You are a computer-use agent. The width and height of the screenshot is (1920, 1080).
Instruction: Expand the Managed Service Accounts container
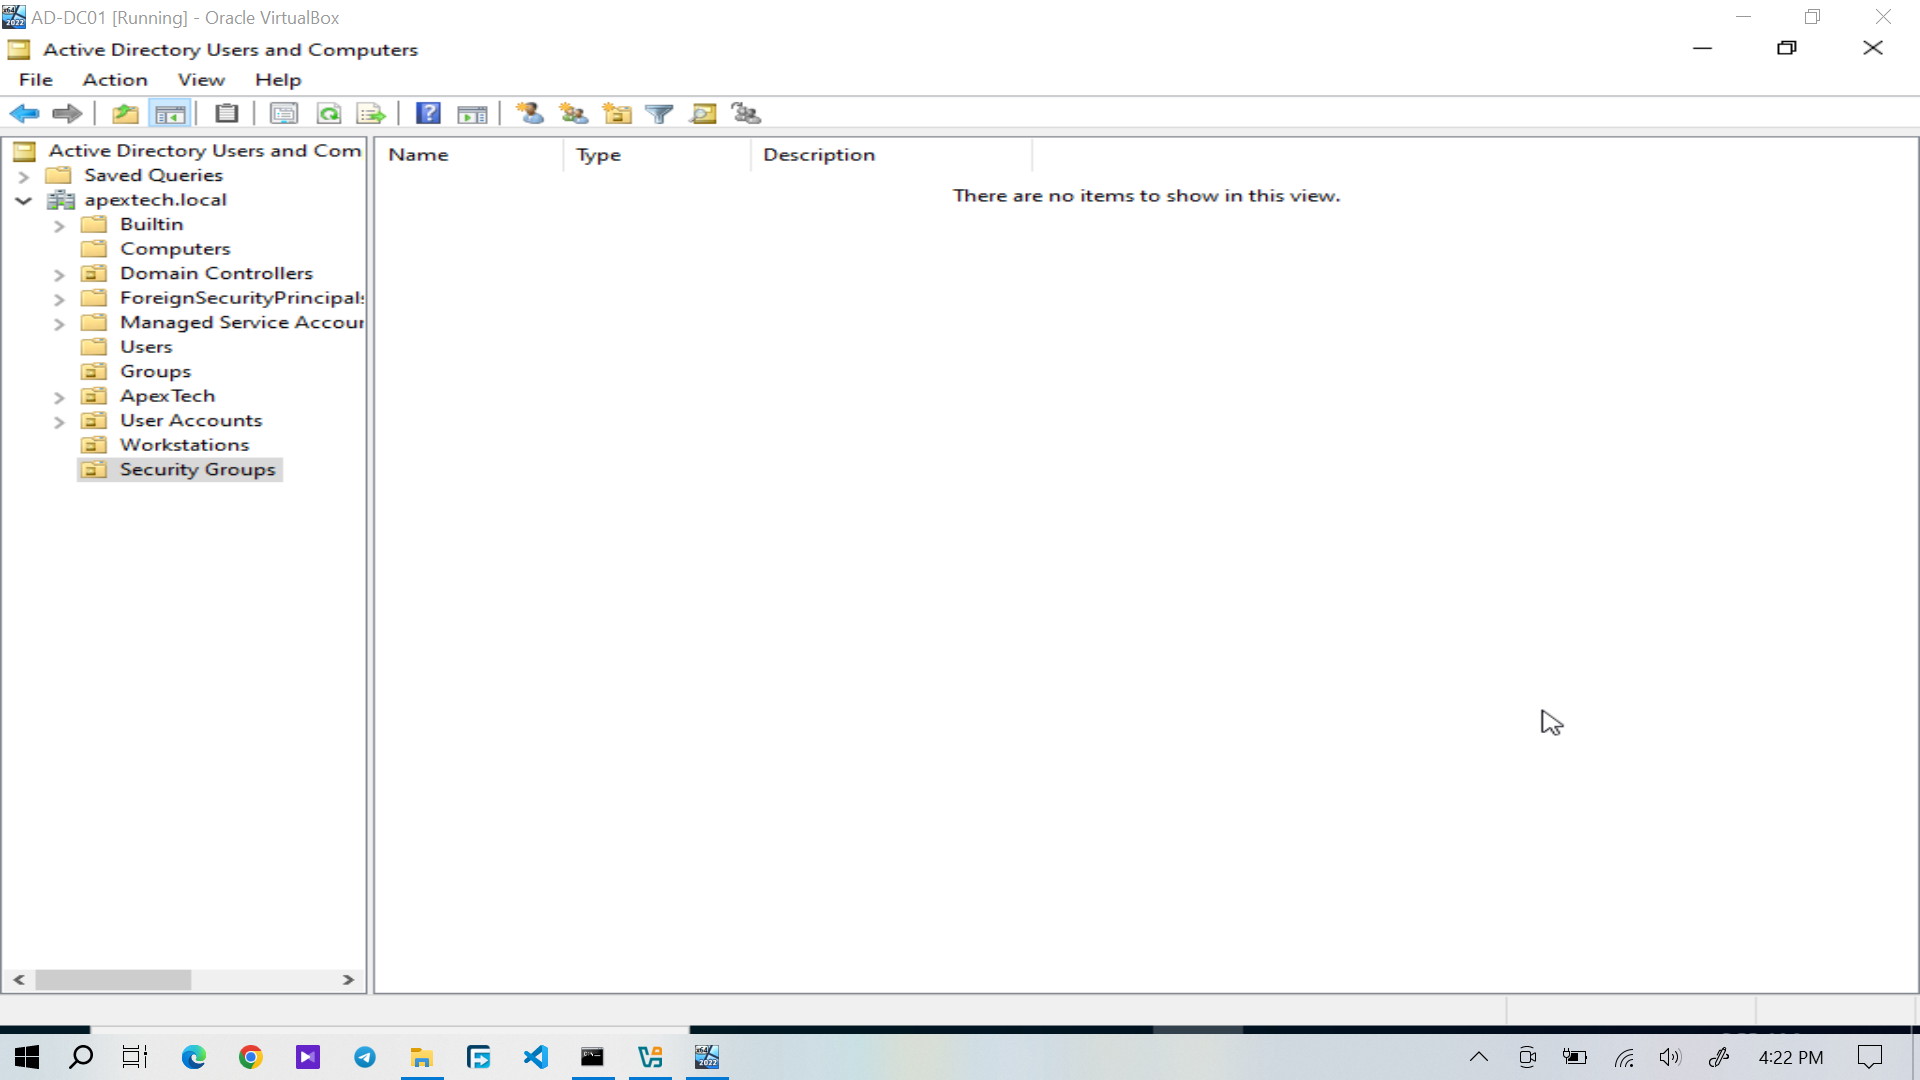coord(59,323)
